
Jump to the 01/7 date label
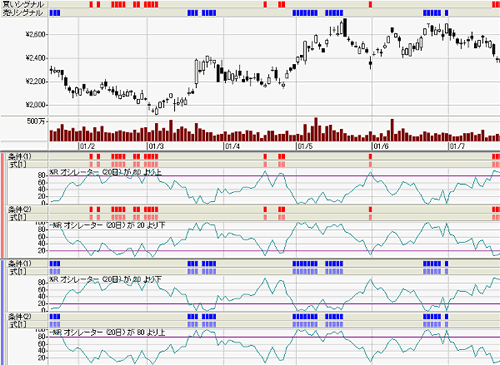(x=457, y=146)
